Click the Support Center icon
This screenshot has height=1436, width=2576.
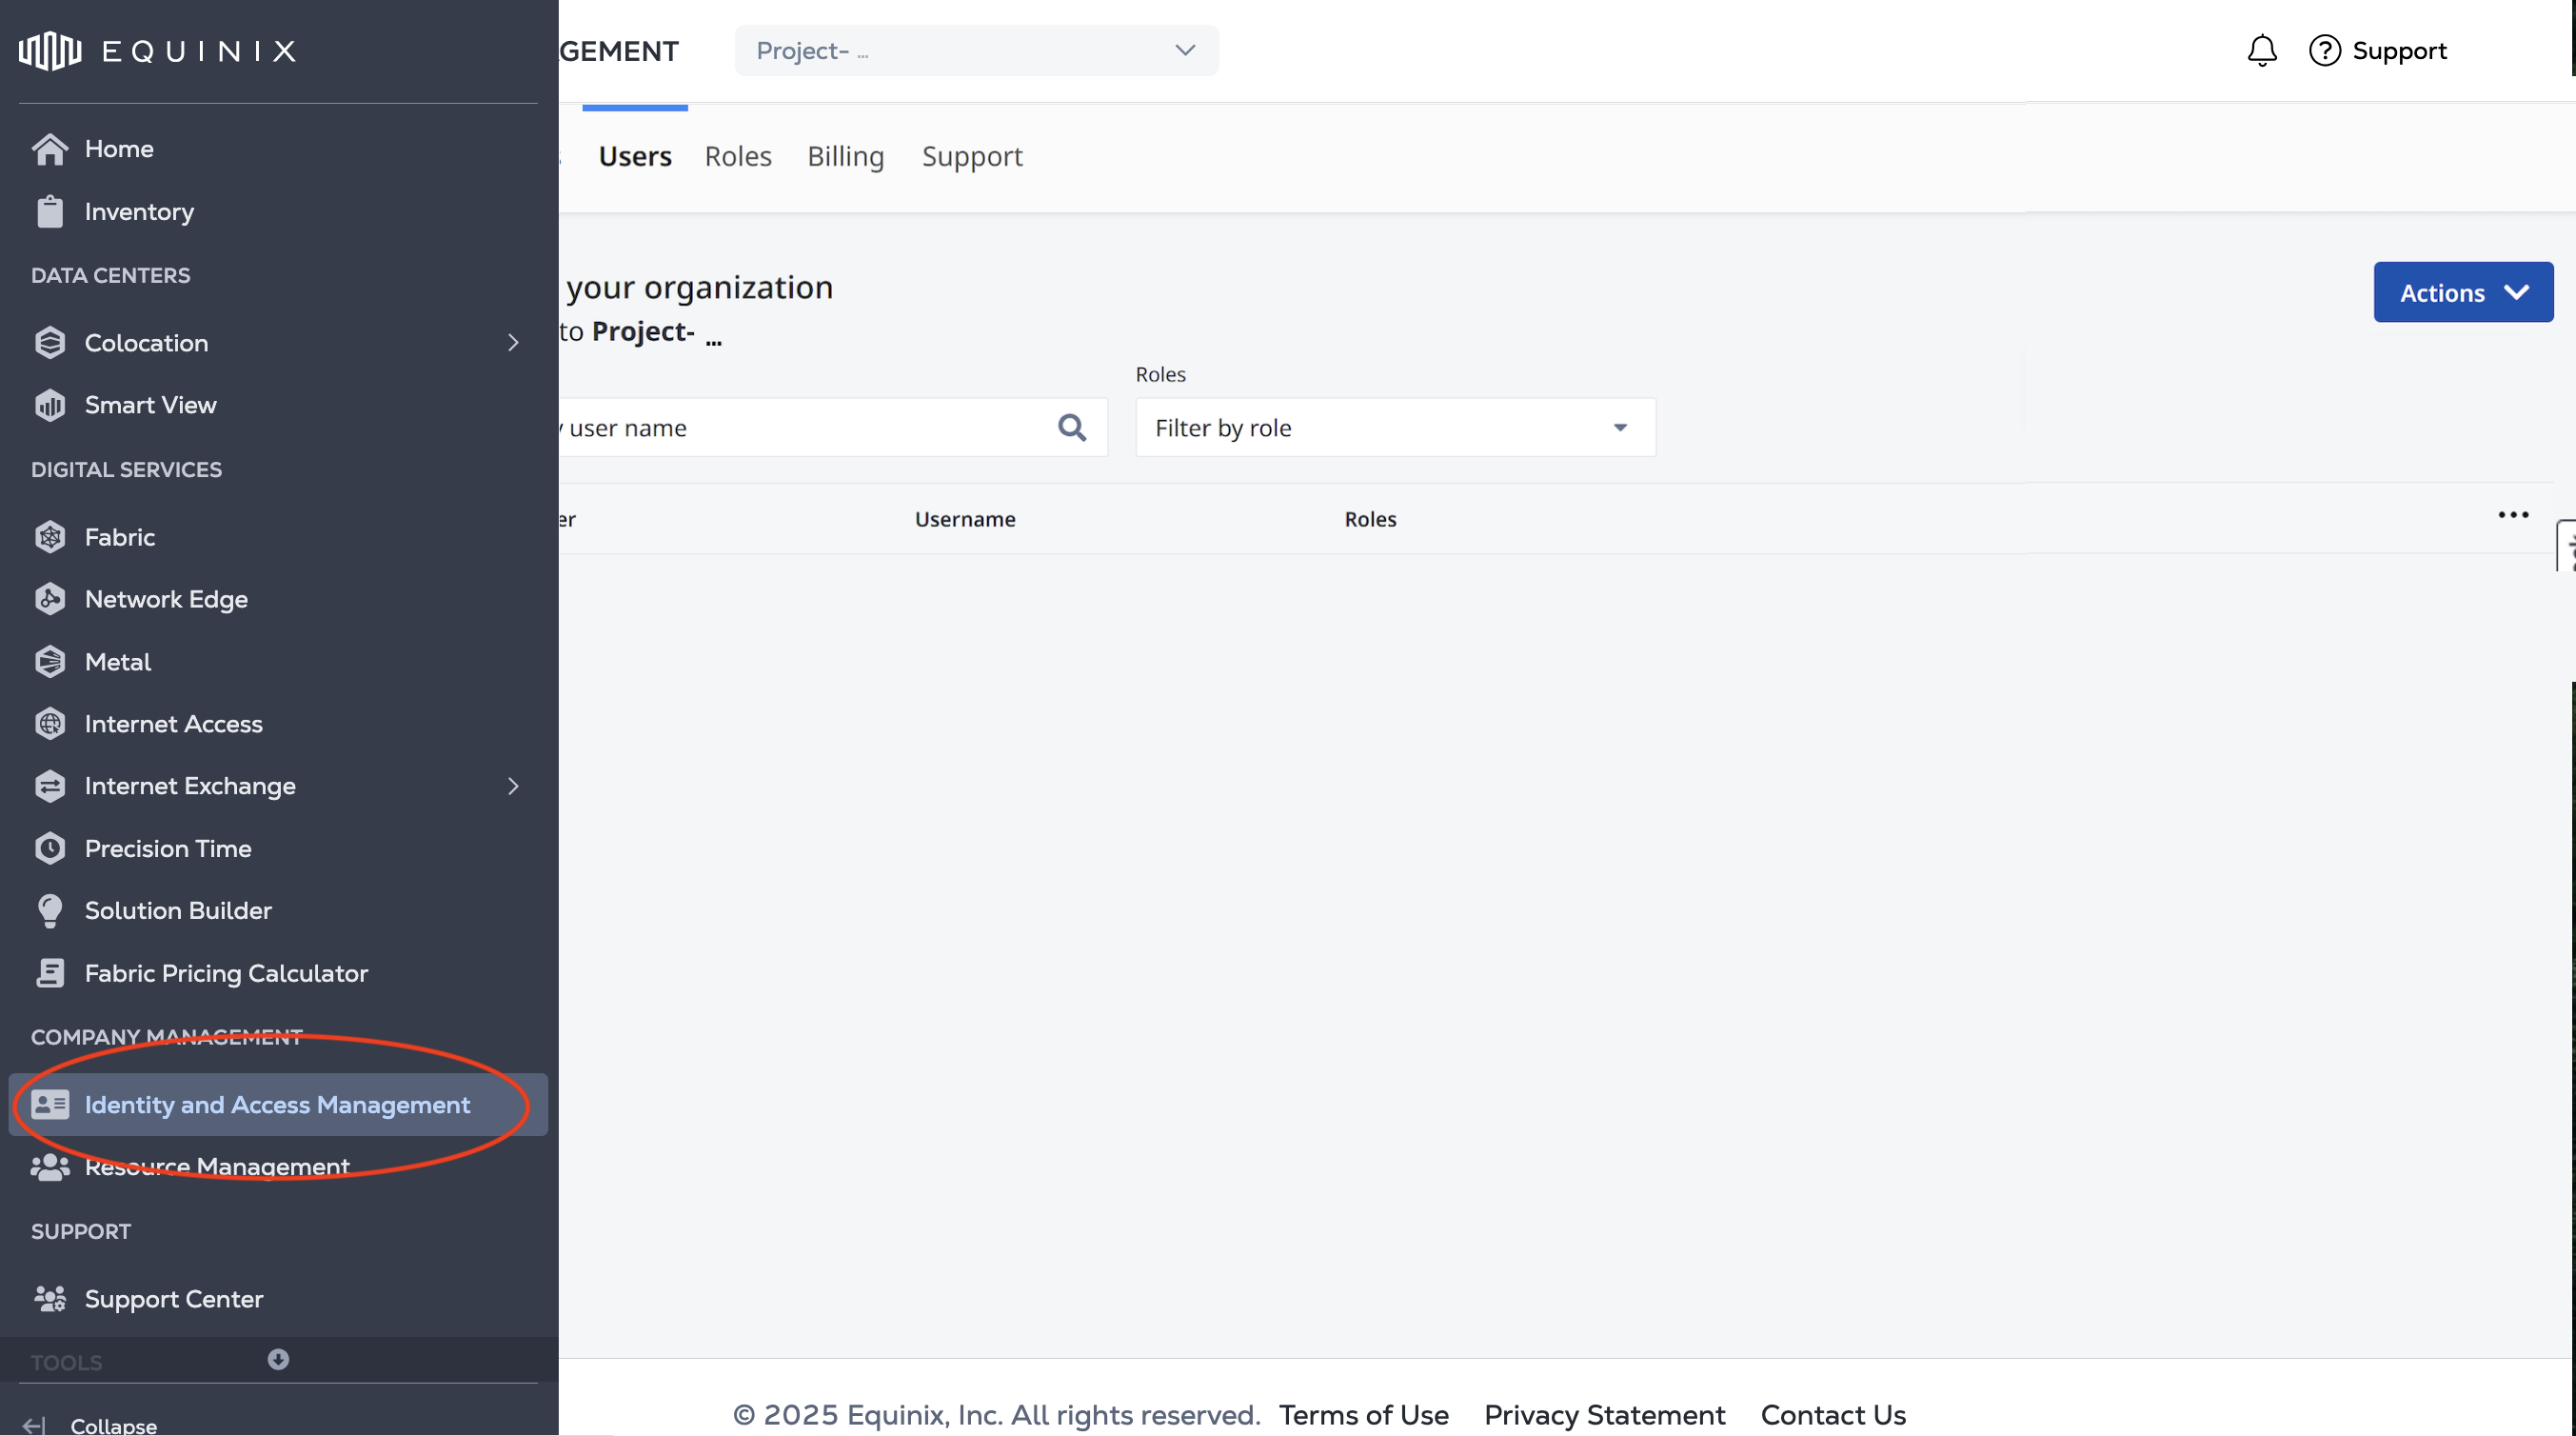(50, 1299)
